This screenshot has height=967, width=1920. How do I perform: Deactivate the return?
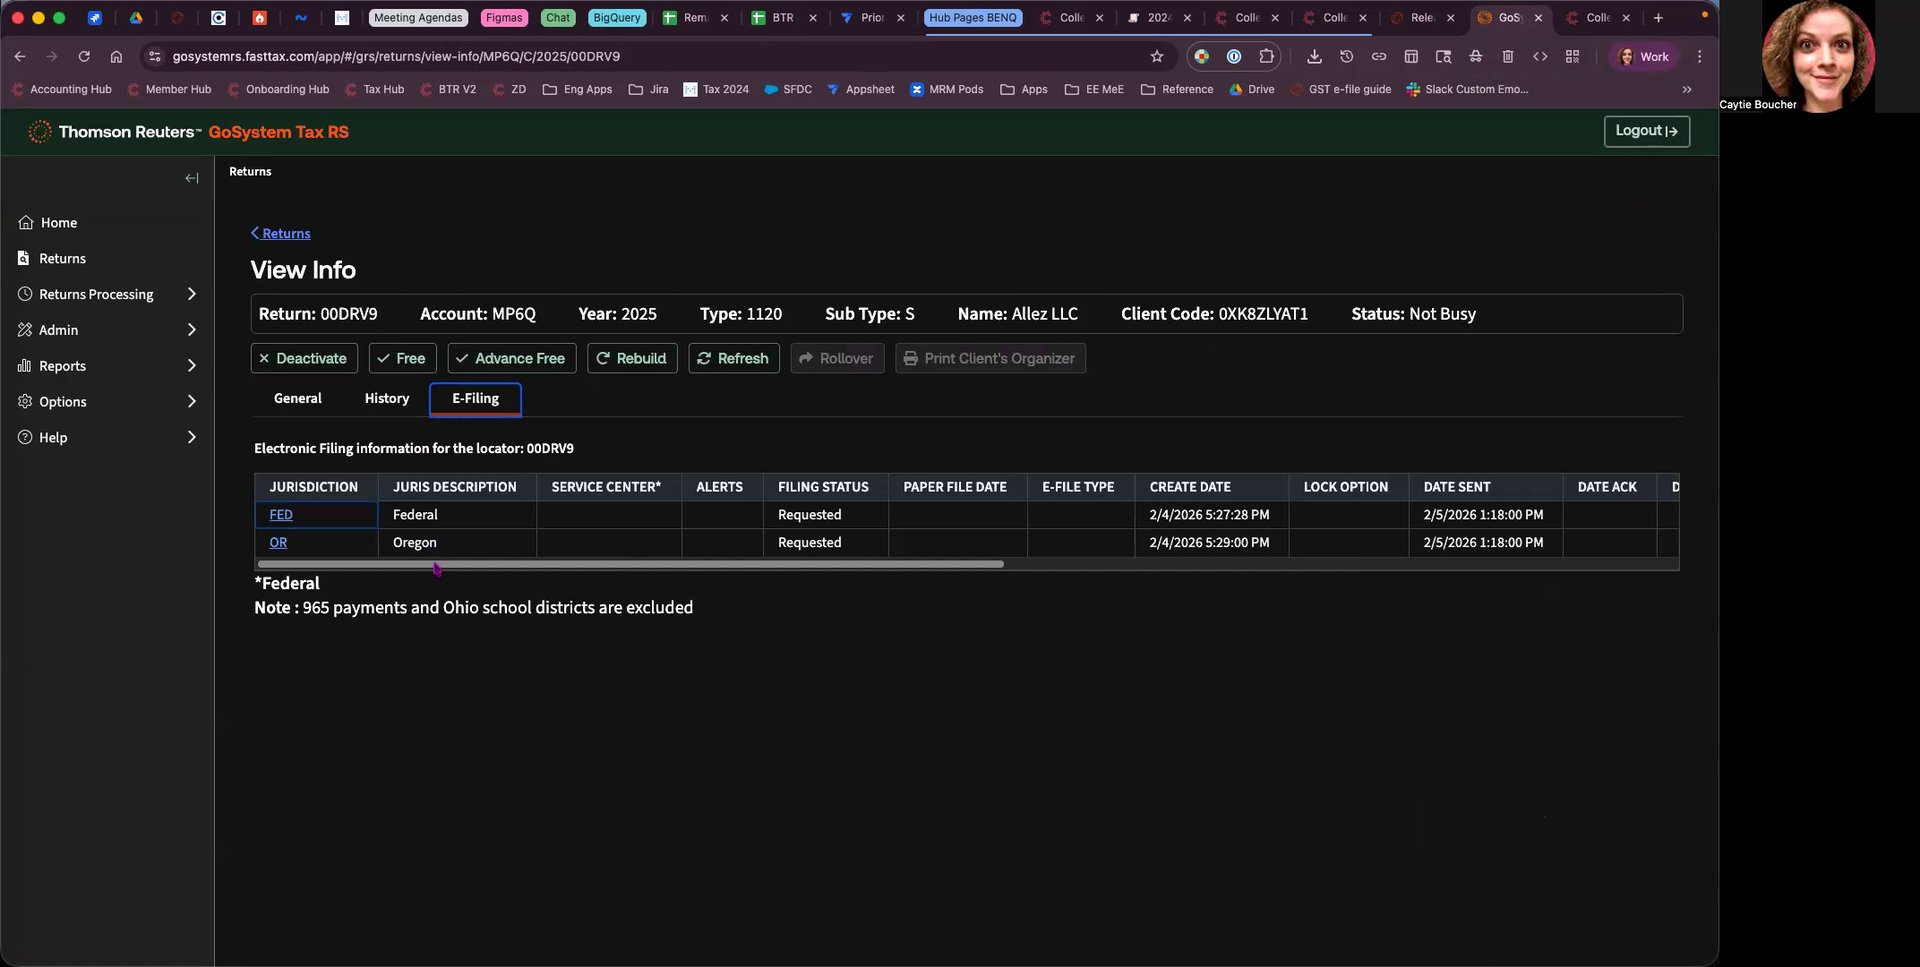(303, 358)
